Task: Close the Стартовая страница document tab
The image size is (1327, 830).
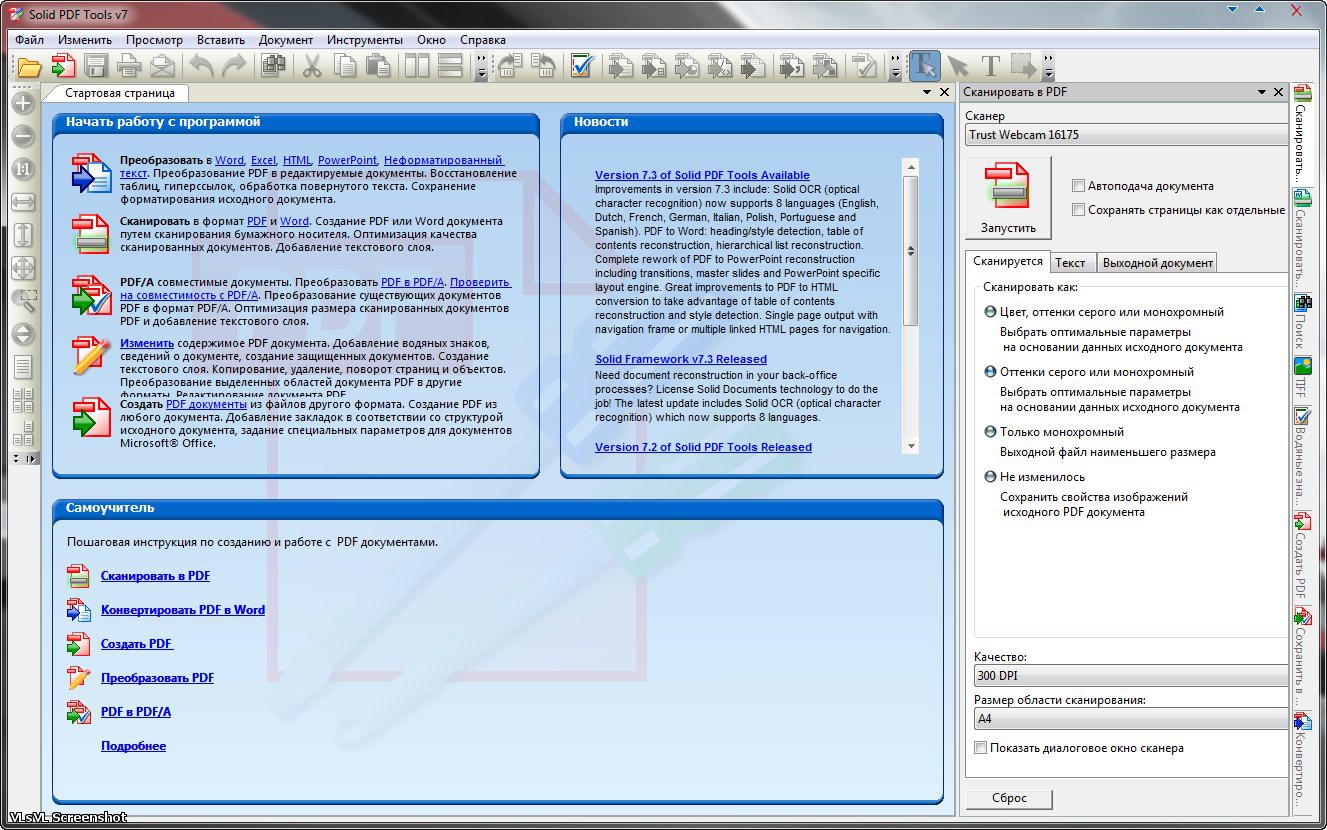Action: click(945, 92)
